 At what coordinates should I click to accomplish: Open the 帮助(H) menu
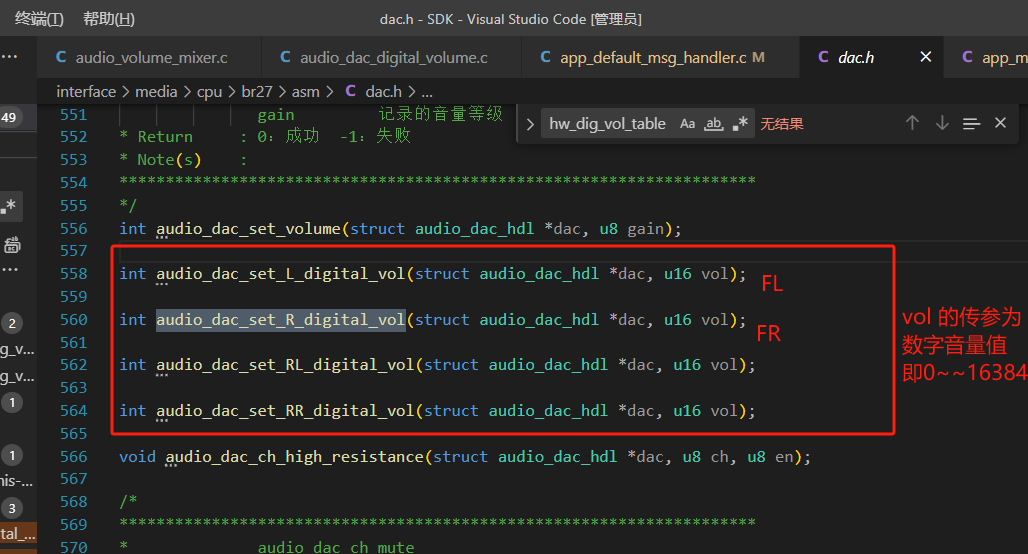pyautogui.click(x=109, y=19)
